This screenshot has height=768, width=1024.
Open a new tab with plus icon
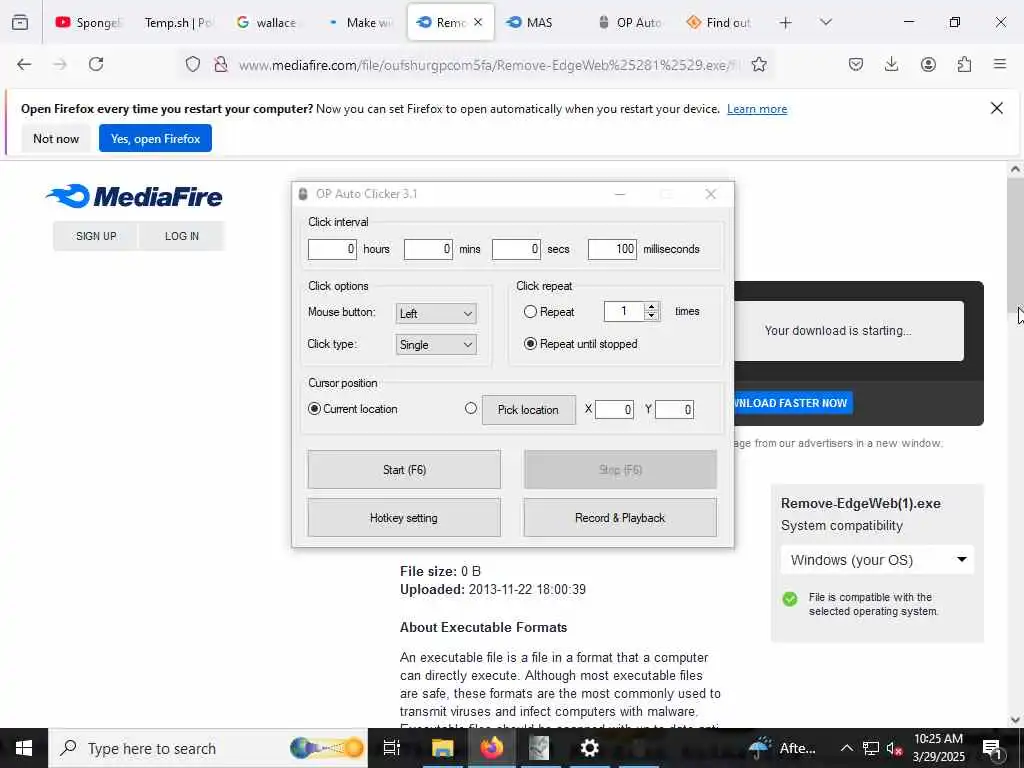pyautogui.click(x=786, y=23)
